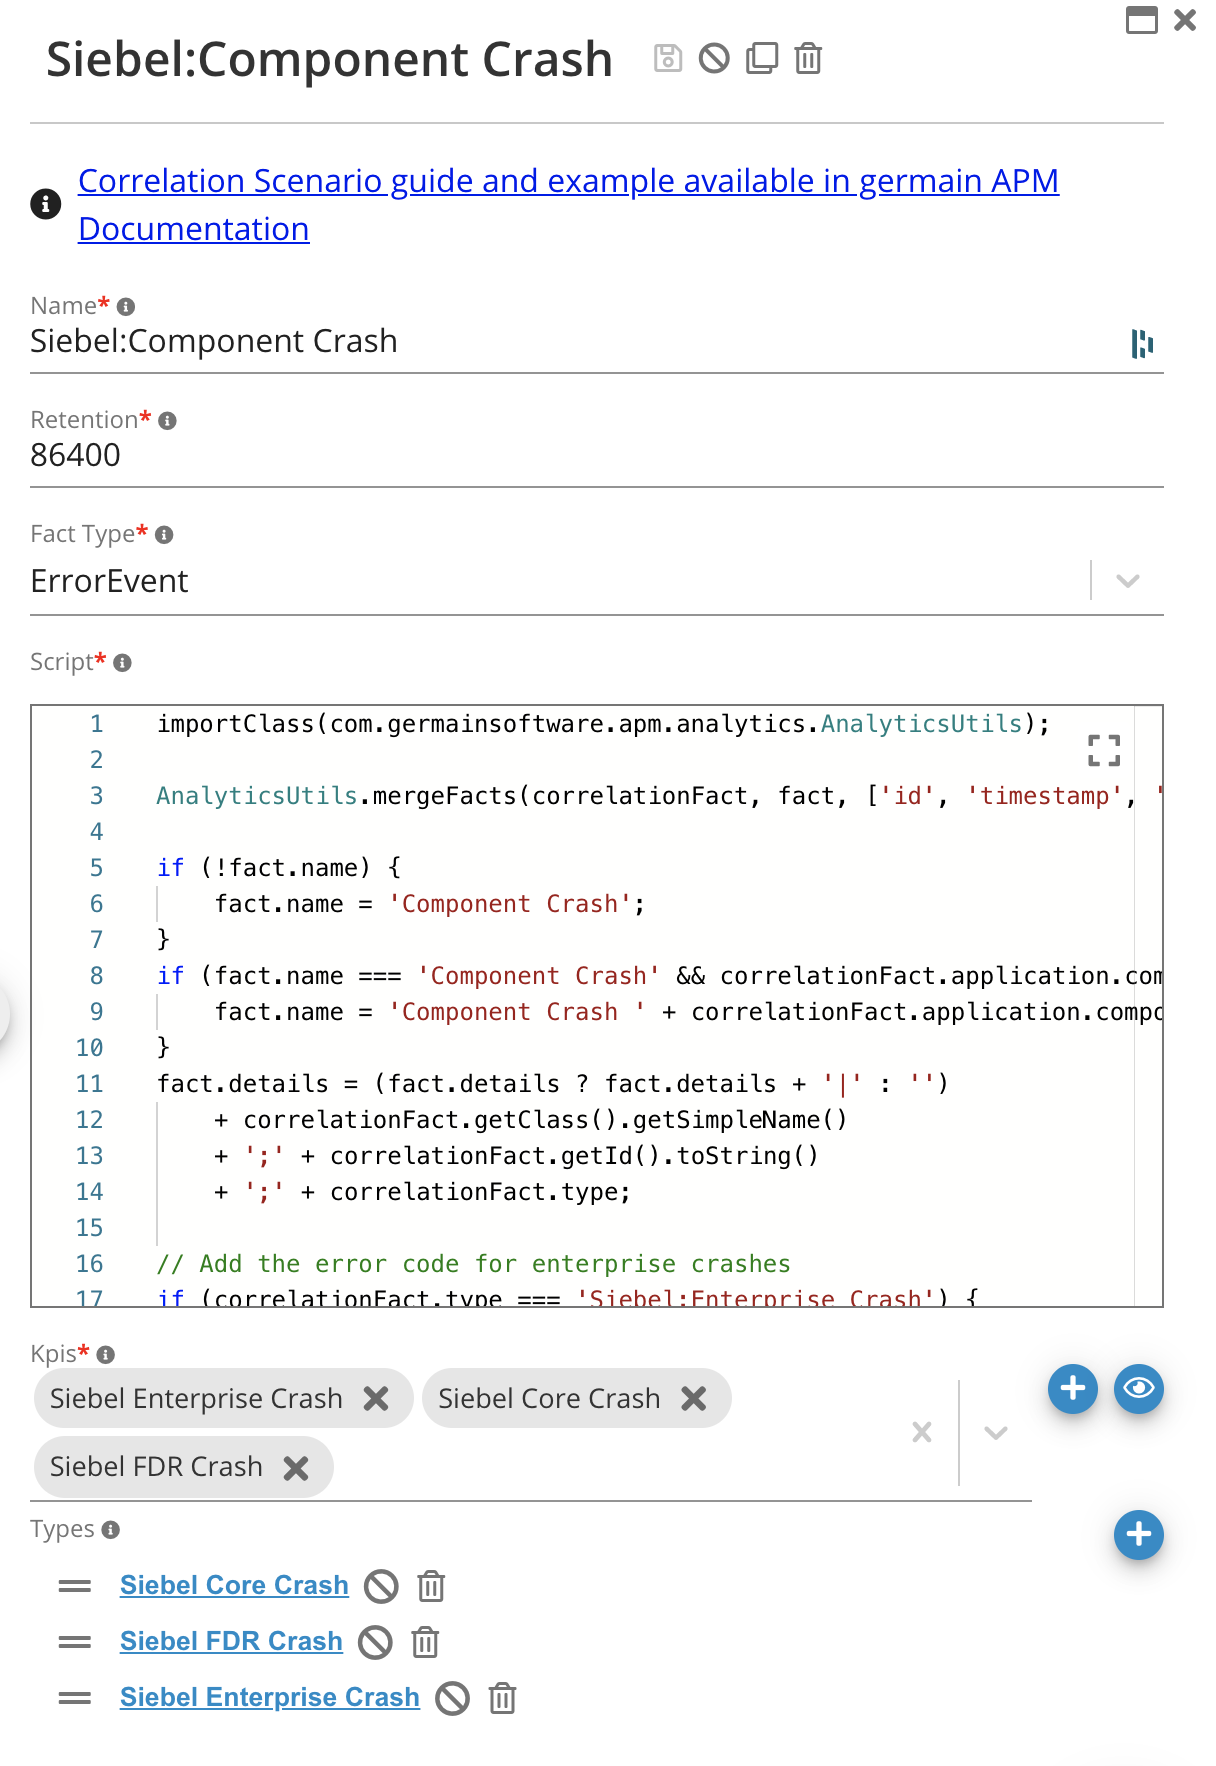Viewport: 1216px width, 1766px height.
Task: Expand the Kpis selection dropdown
Action: coord(995,1433)
